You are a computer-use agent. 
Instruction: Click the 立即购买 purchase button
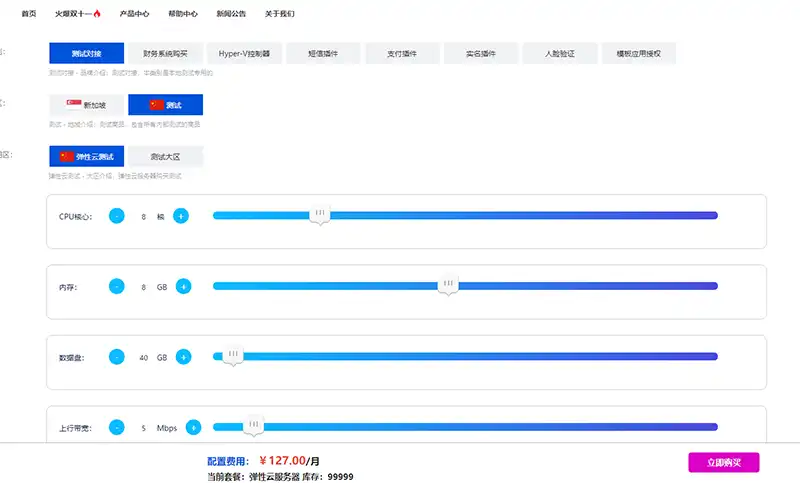[x=723, y=462]
